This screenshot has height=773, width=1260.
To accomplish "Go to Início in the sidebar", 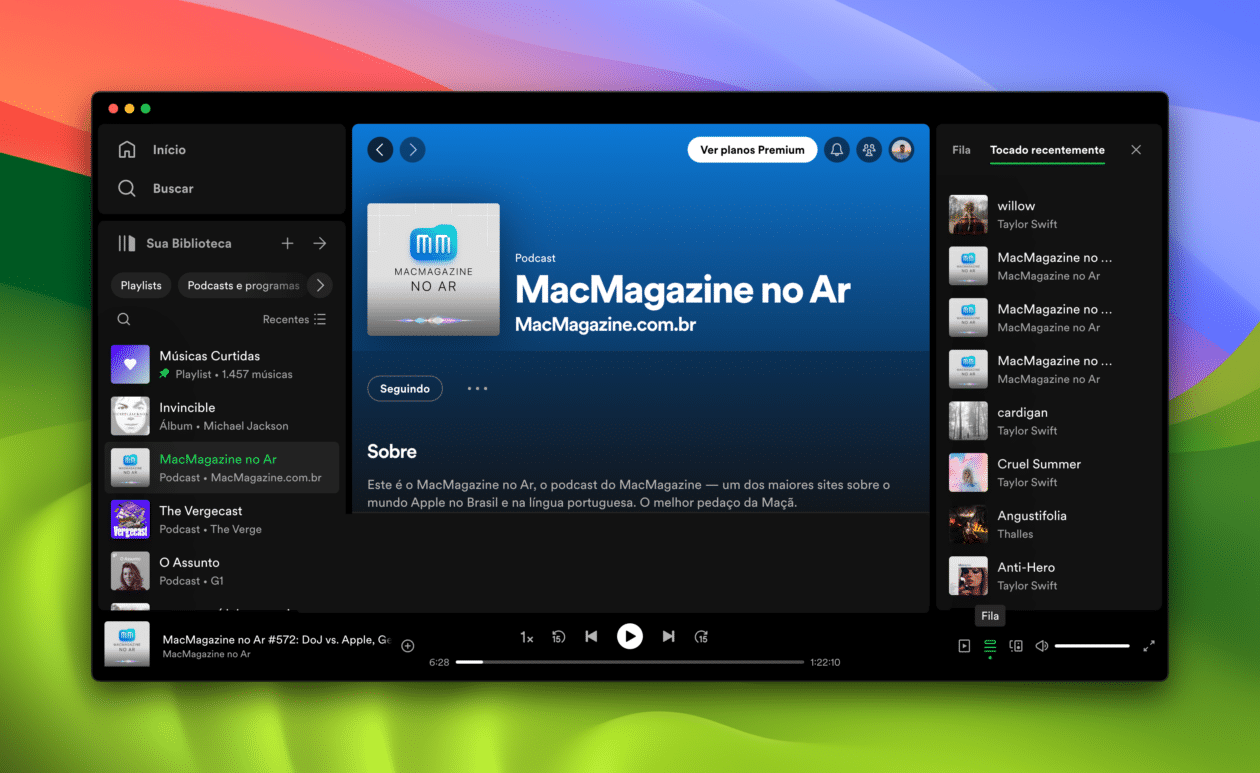I will [152, 150].
